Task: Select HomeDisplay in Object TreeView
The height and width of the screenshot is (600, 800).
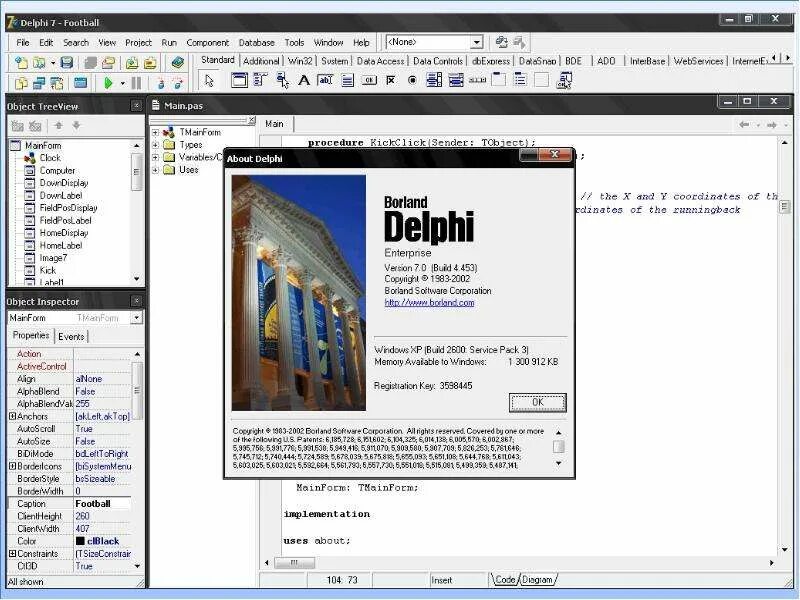Action: [64, 233]
